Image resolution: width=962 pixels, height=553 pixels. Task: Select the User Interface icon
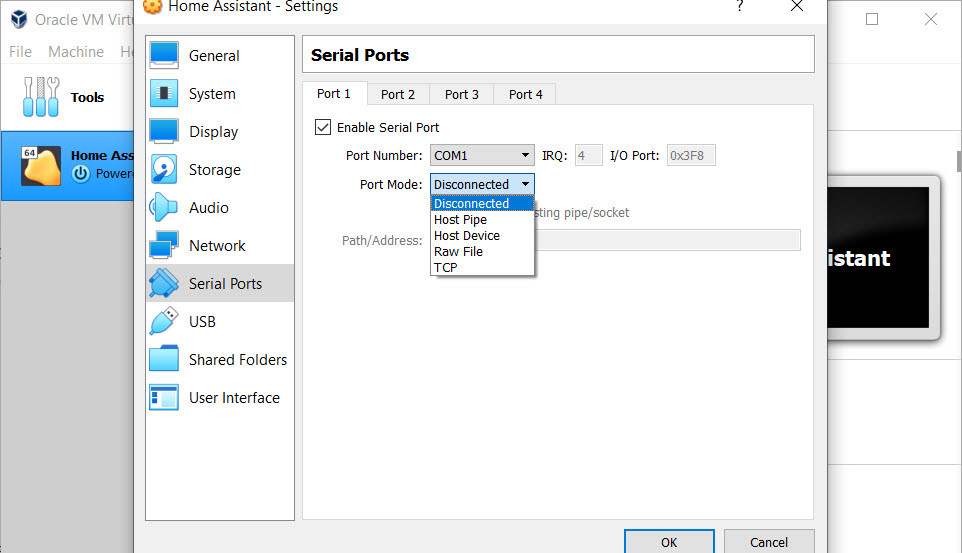[x=164, y=398]
